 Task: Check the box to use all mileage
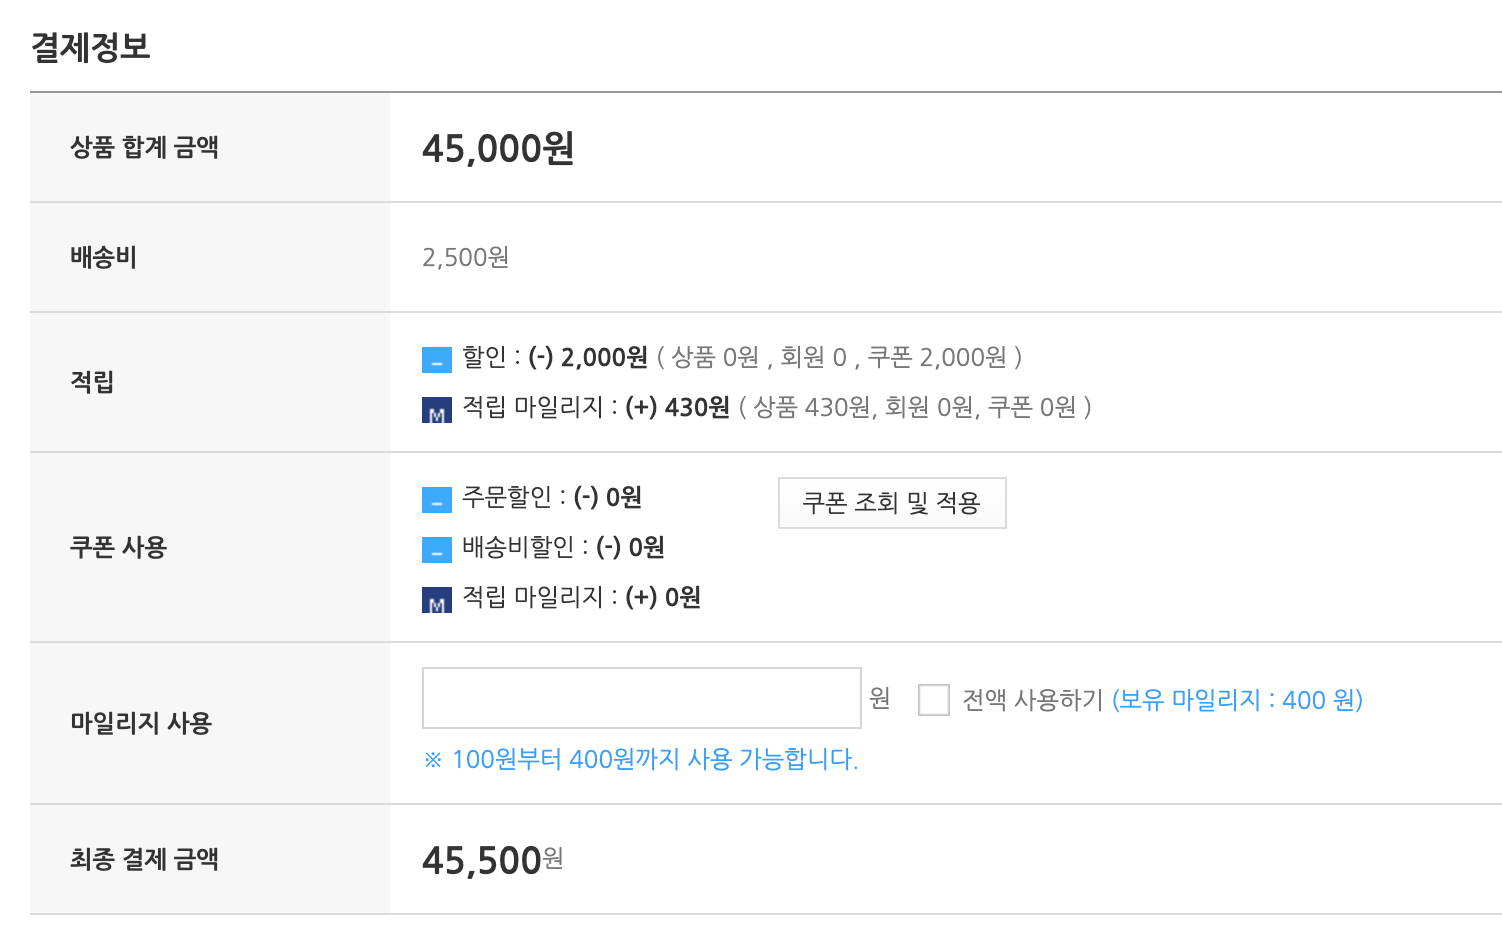[x=933, y=700]
